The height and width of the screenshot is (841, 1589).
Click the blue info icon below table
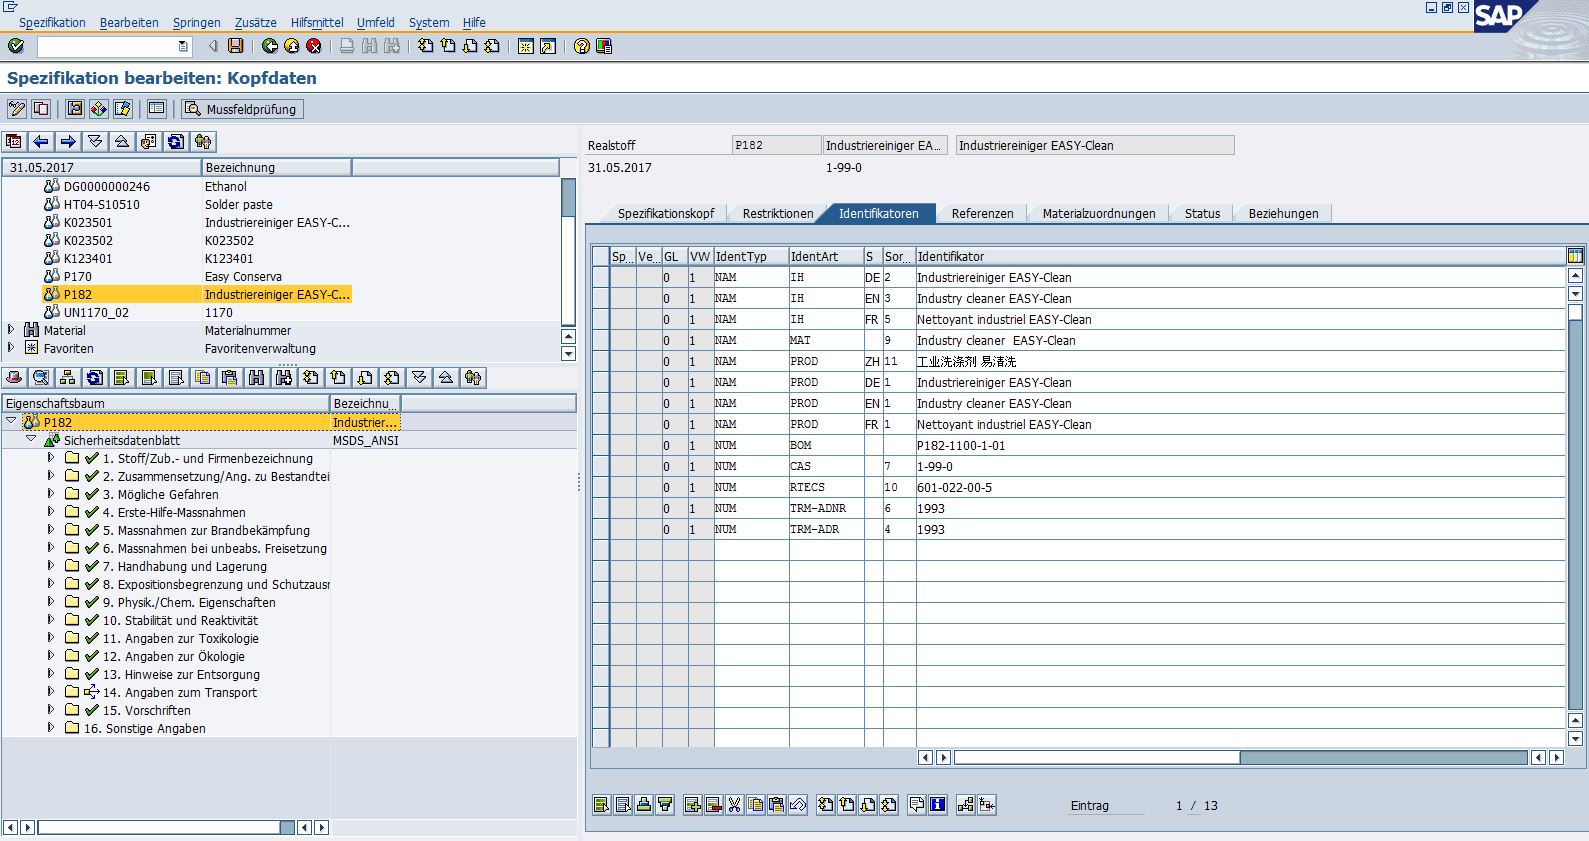coord(938,805)
